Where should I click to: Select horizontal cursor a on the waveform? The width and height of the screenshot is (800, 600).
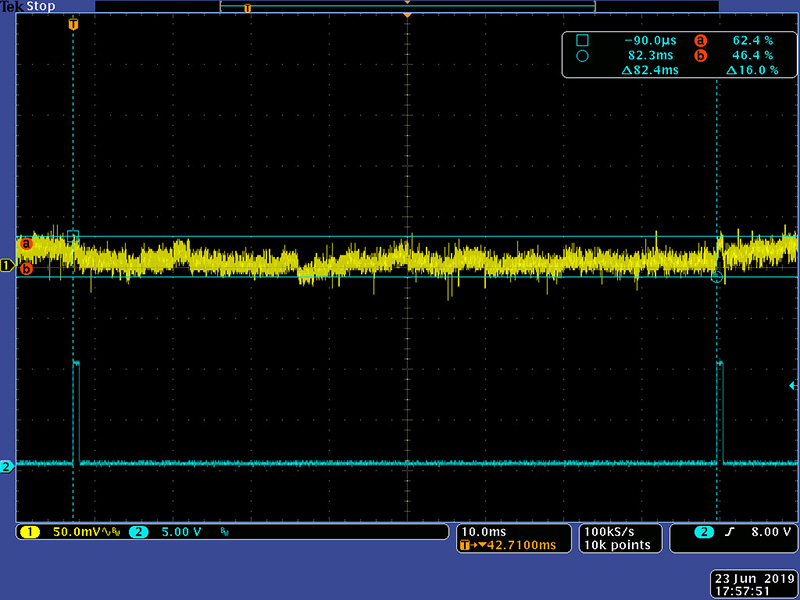(27, 243)
